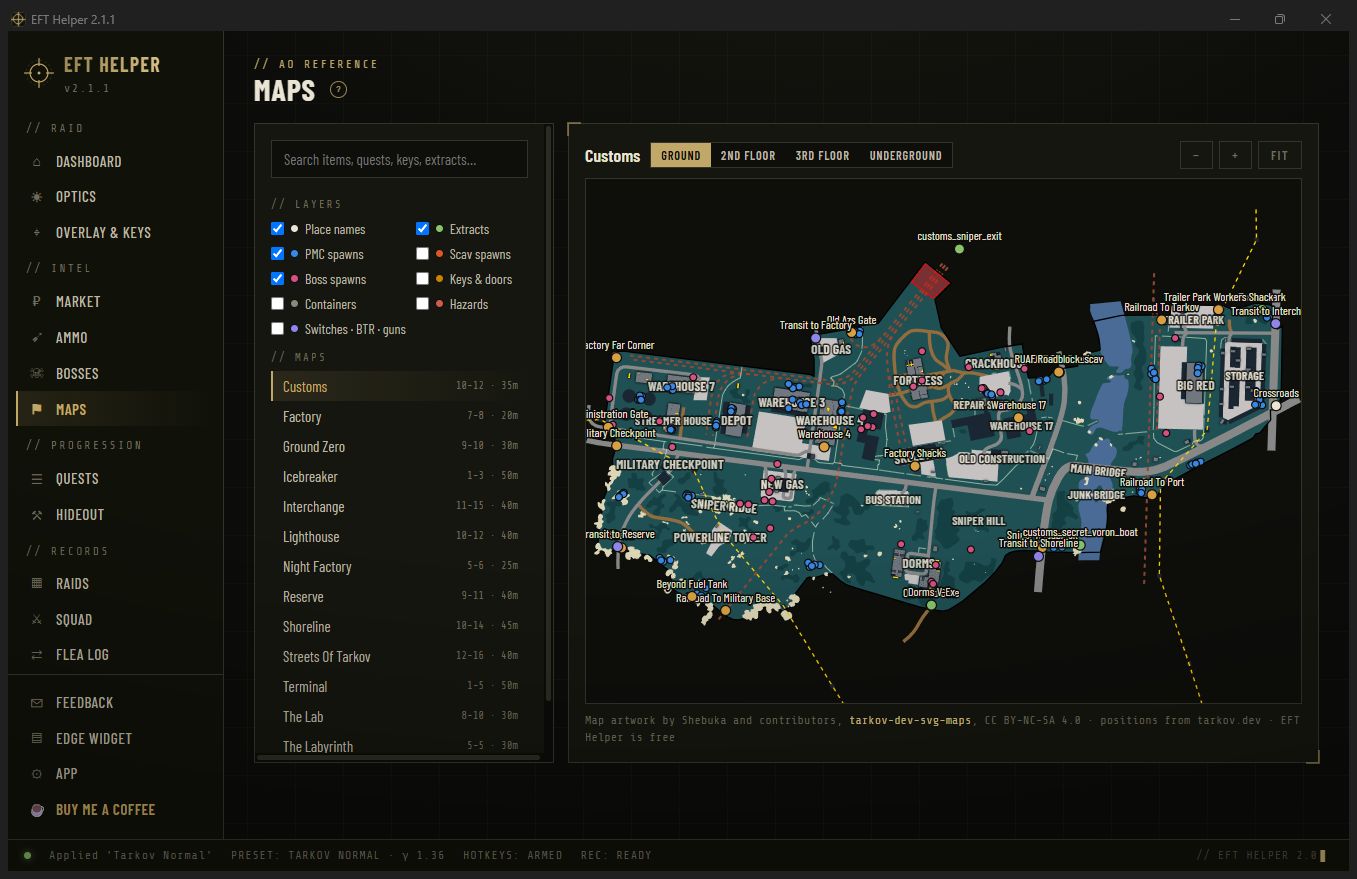Click the EFT Helper crosshair logo
1357x879 pixels.
click(39, 73)
